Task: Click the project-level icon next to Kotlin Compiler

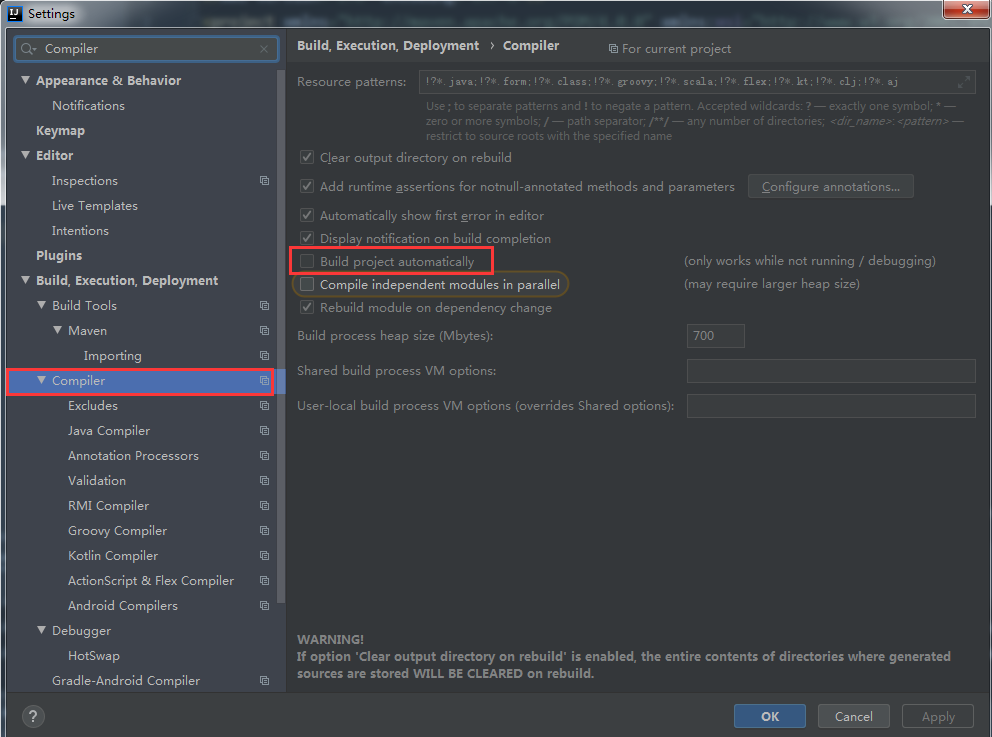Action: coord(264,555)
